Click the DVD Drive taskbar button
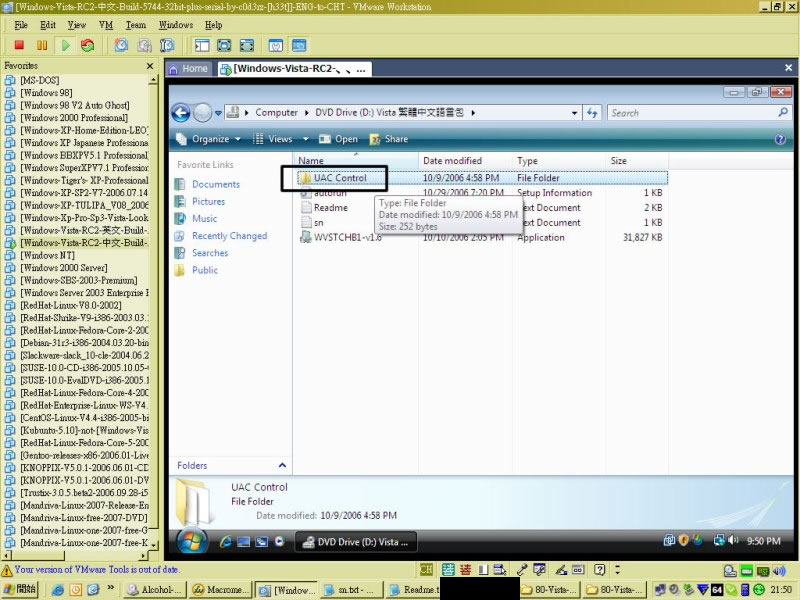The image size is (800, 600). click(x=356, y=542)
